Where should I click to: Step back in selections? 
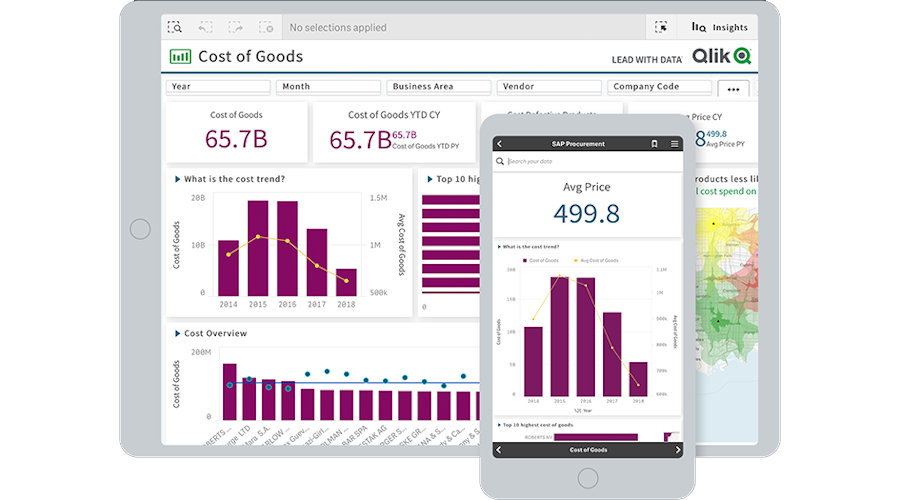coord(205,28)
